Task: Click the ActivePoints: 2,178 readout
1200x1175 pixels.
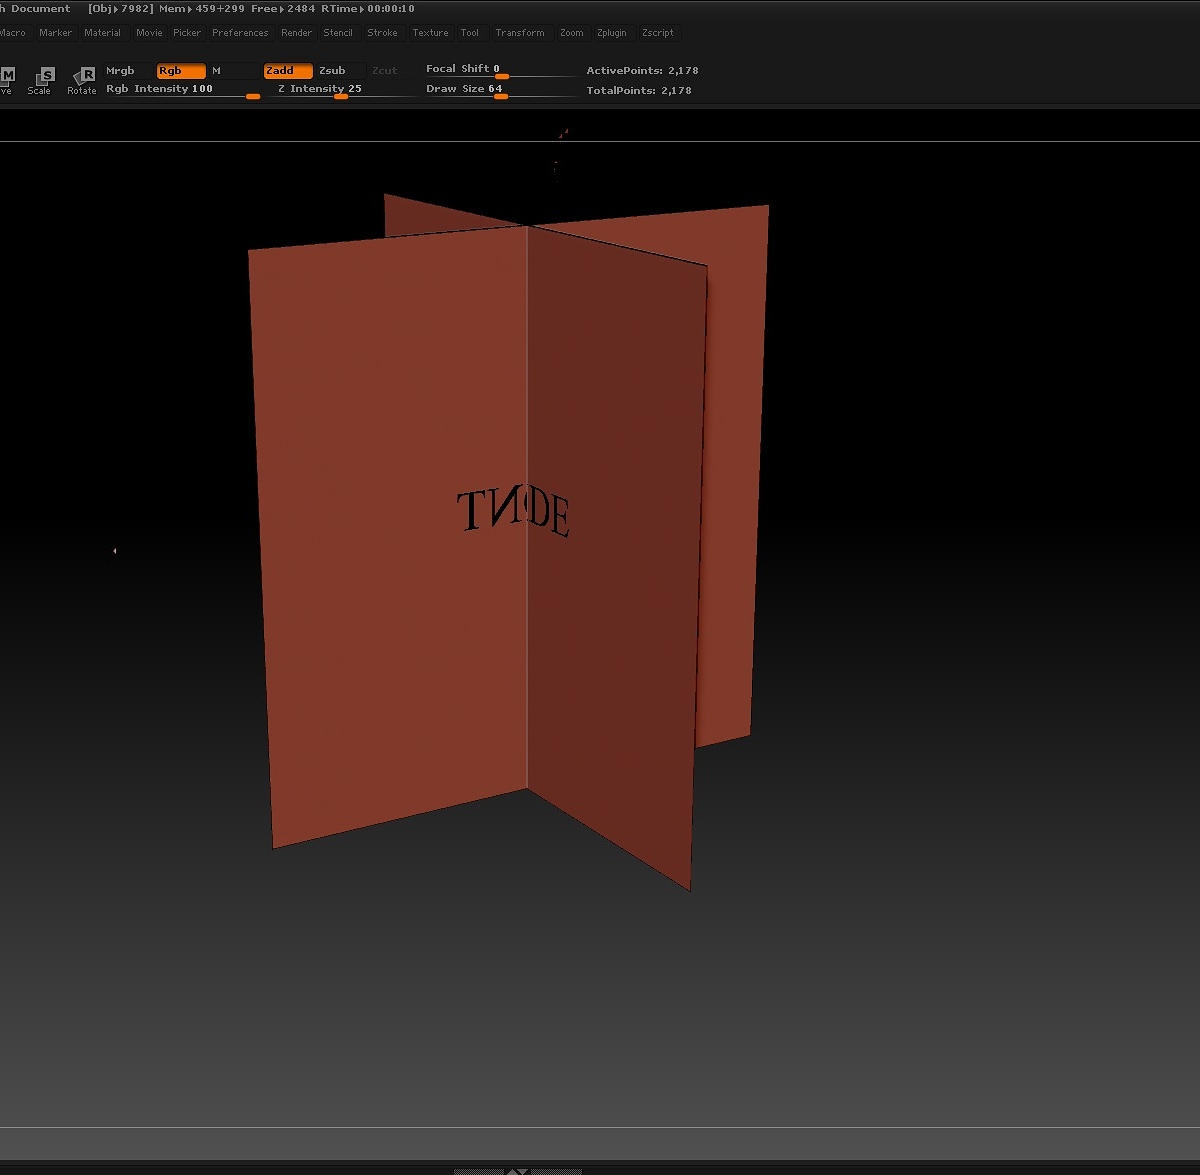Action: [x=642, y=71]
